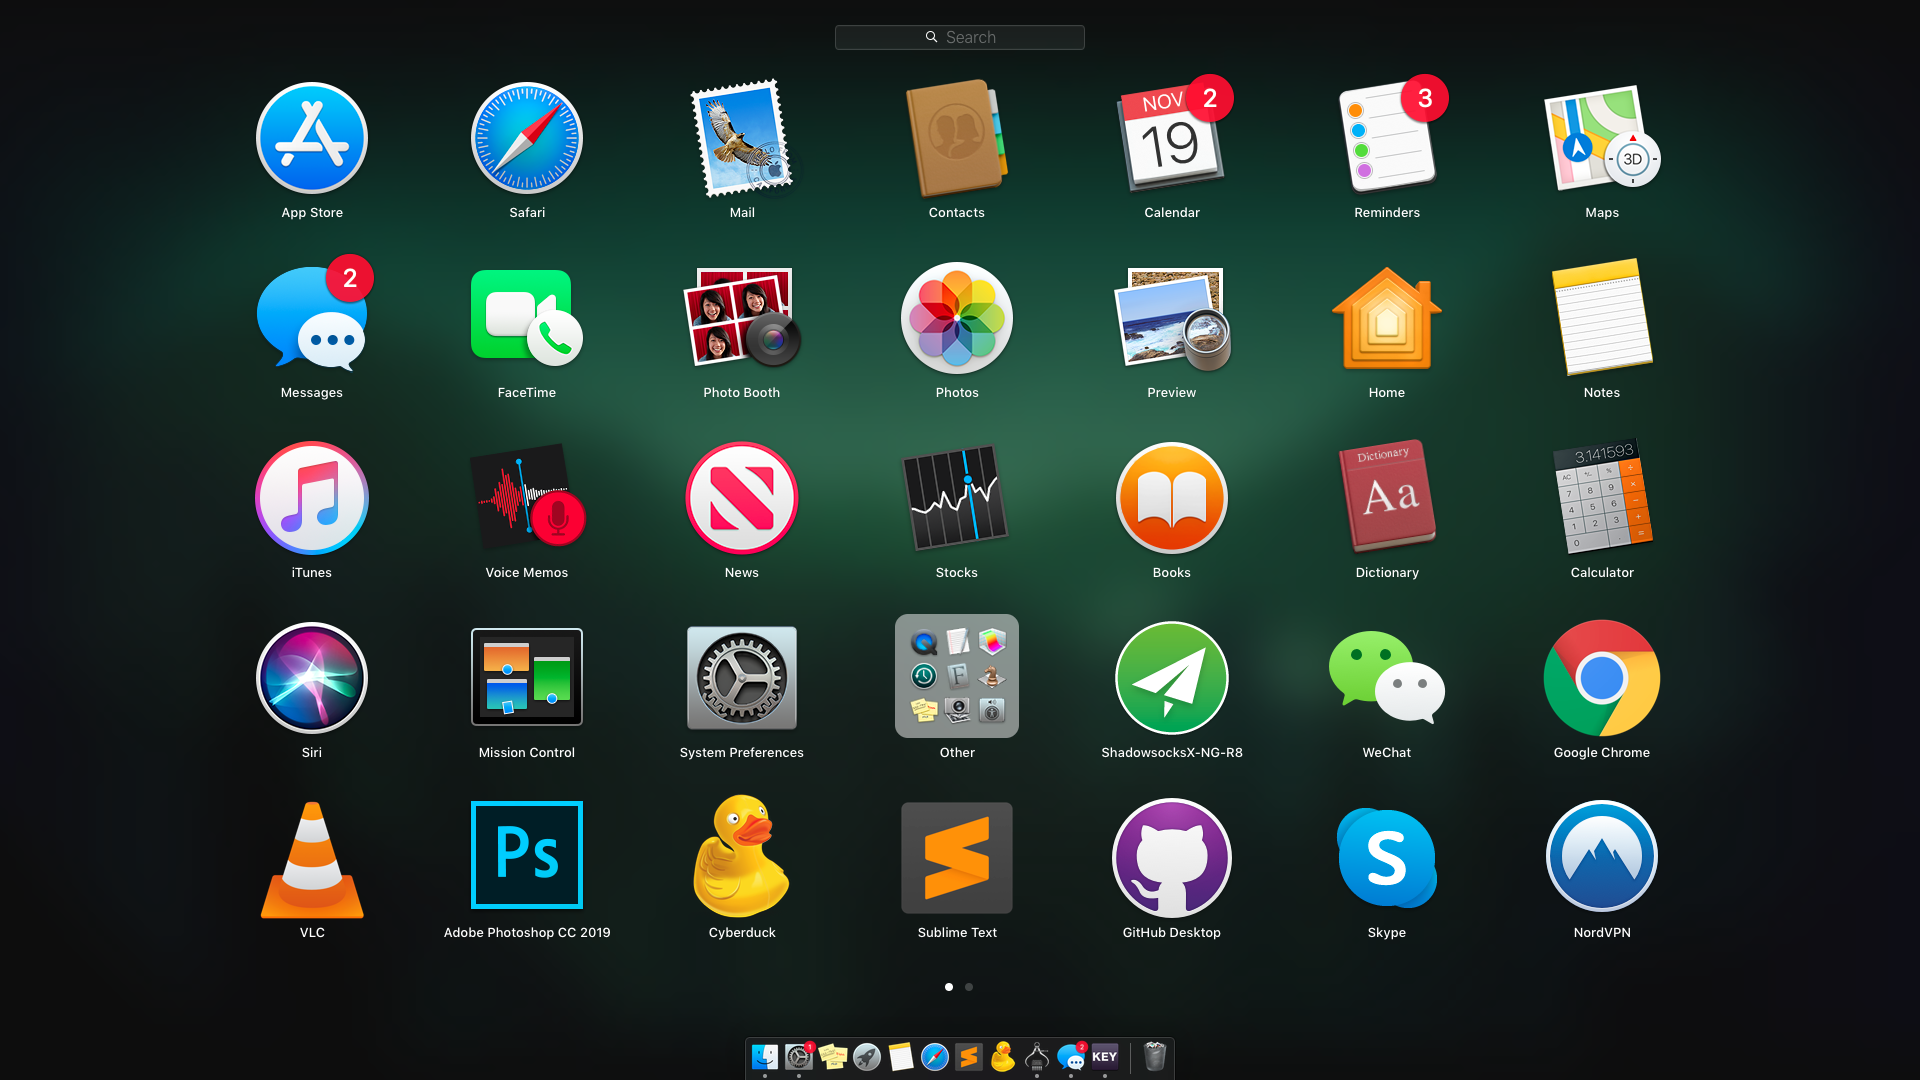Open Notes in the Launchpad grid
This screenshot has width=1920, height=1080.
click(1602, 318)
